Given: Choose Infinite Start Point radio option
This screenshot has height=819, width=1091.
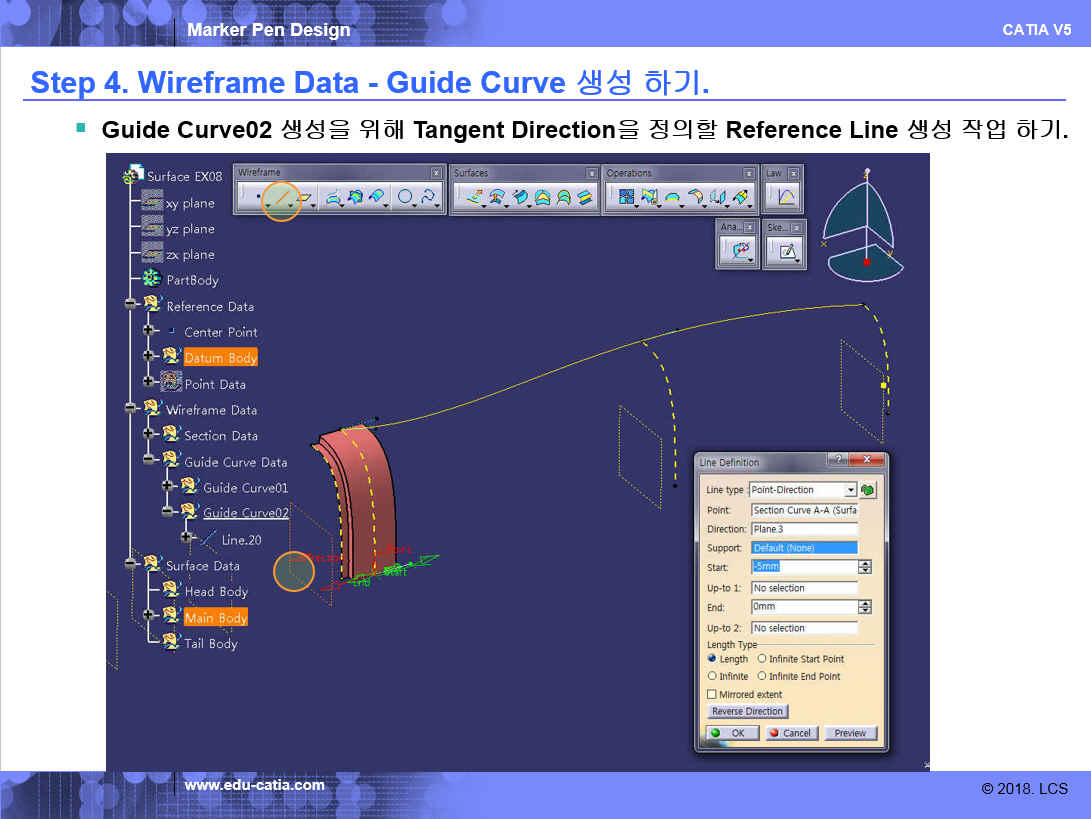Looking at the screenshot, I should point(763,659).
